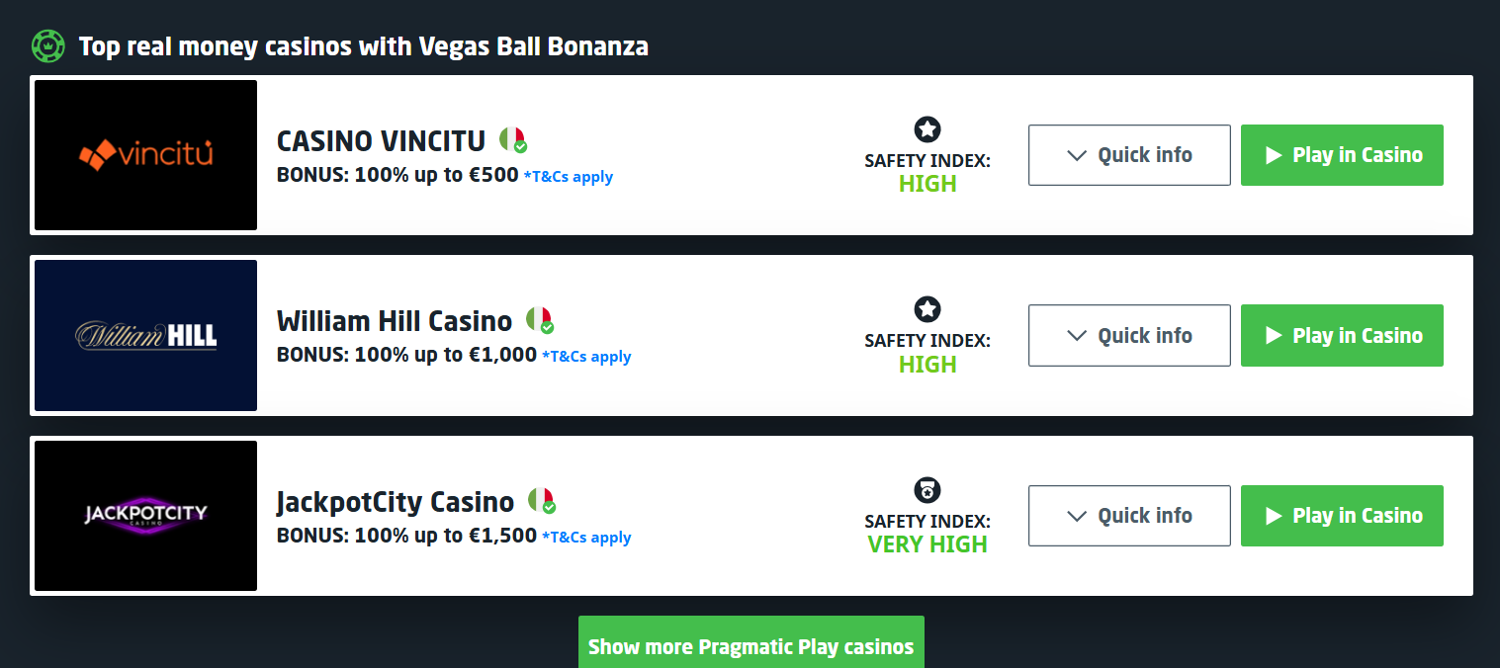Click the star safety badge for William Hill

[x=927, y=309]
